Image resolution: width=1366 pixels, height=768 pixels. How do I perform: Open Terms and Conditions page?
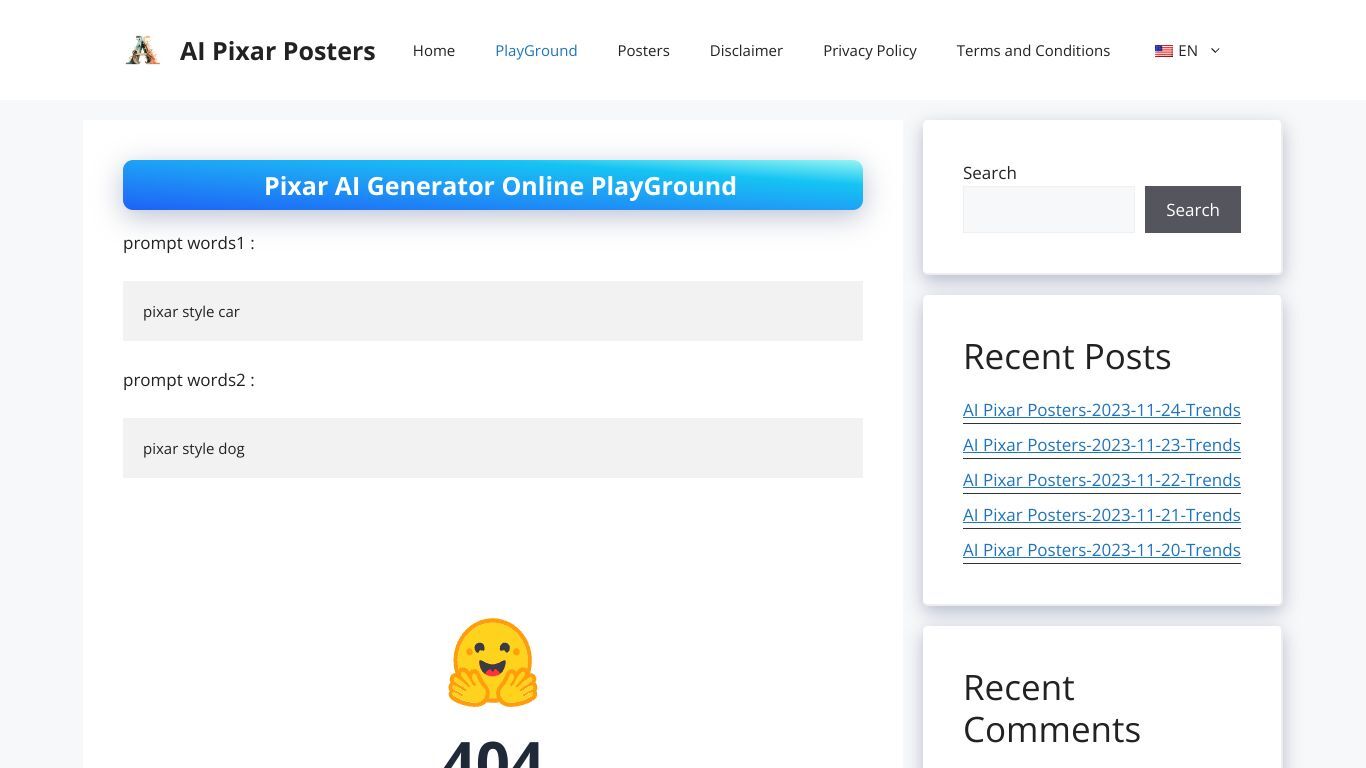1033,50
